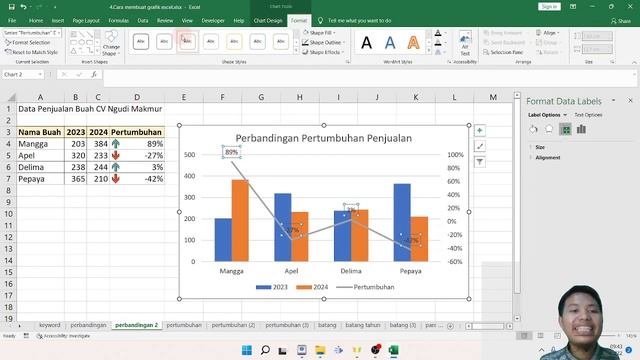Apply the black WordArt style A
This screenshot has height=360, width=640.
(x=367, y=42)
